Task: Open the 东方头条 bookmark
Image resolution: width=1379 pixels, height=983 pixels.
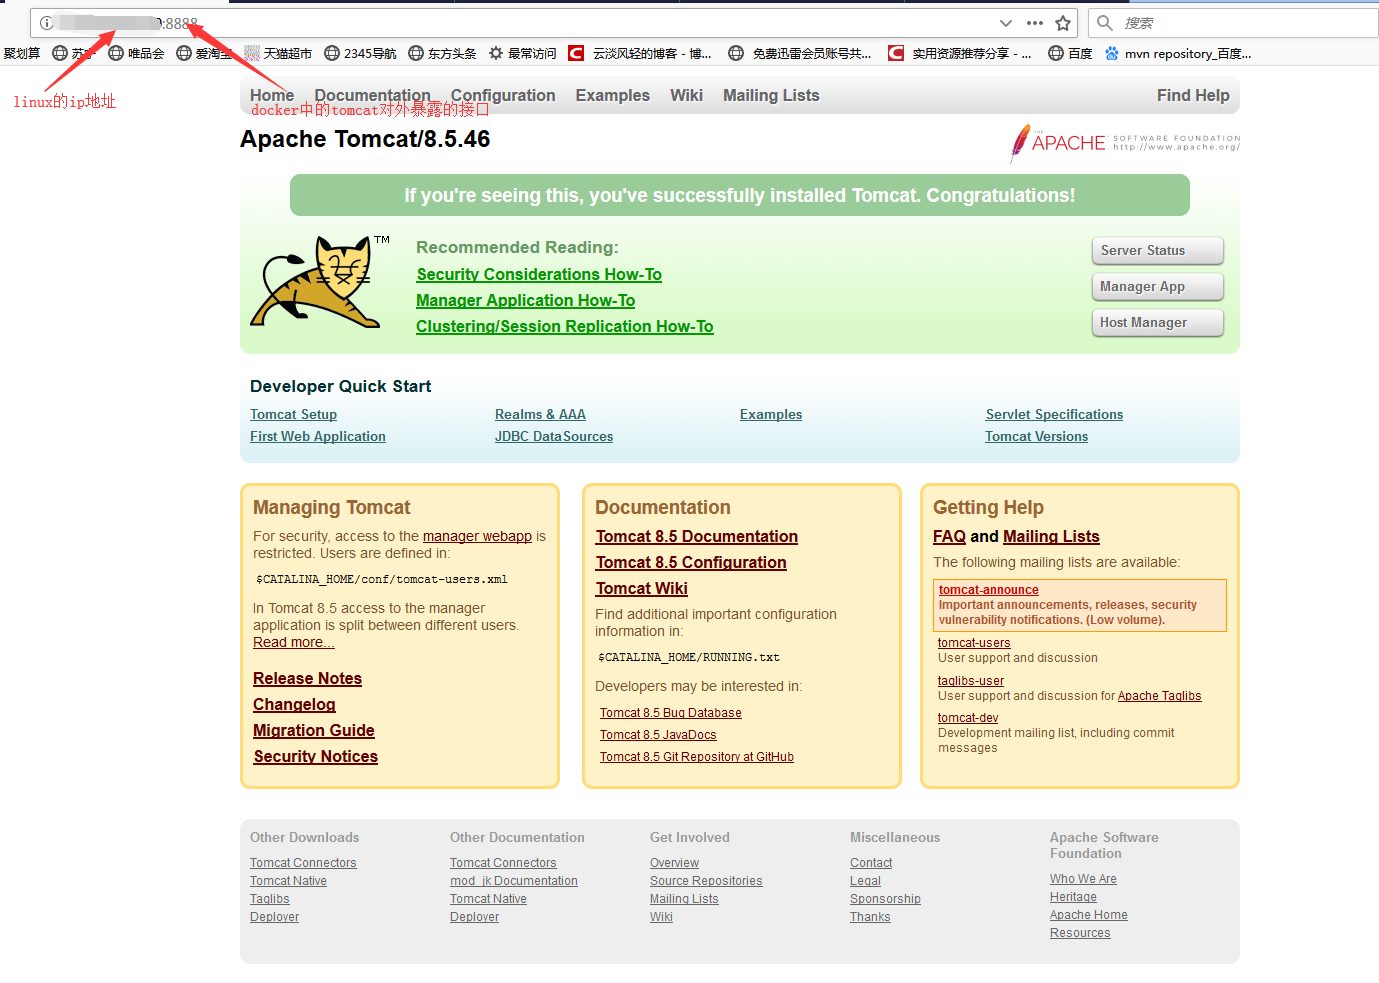Action: pos(442,54)
